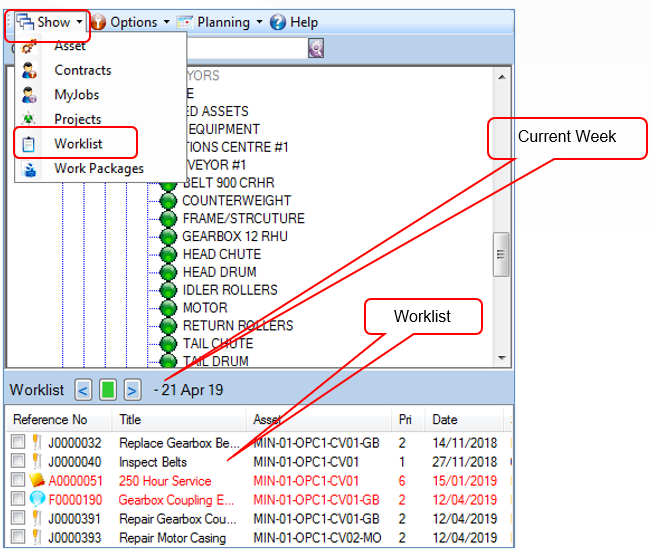Click the green status ball beside GEARBOX 12 RHU

click(168, 236)
